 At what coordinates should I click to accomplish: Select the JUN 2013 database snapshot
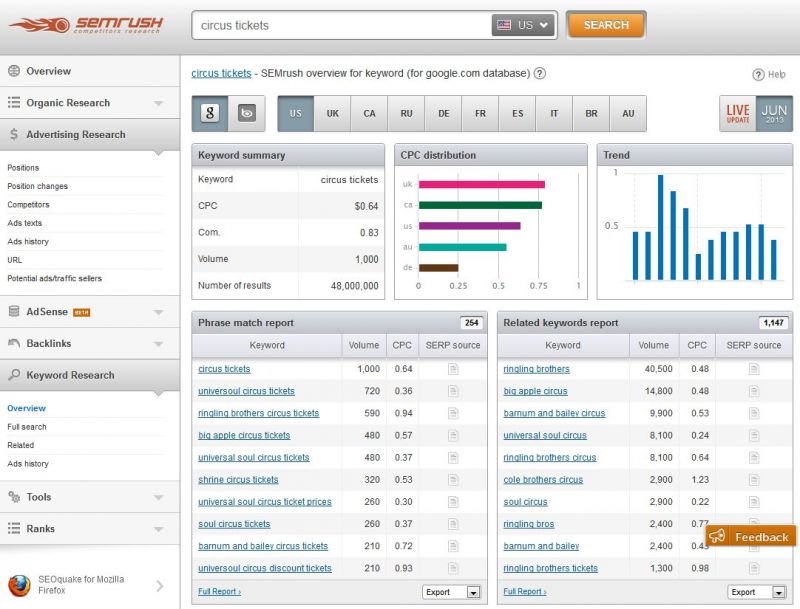pos(774,113)
